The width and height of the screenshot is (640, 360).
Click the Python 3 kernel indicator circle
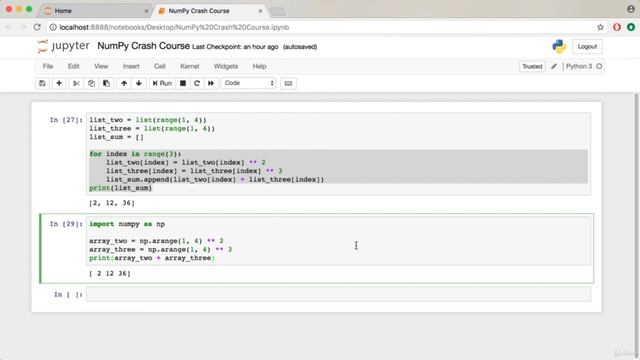[599, 66]
